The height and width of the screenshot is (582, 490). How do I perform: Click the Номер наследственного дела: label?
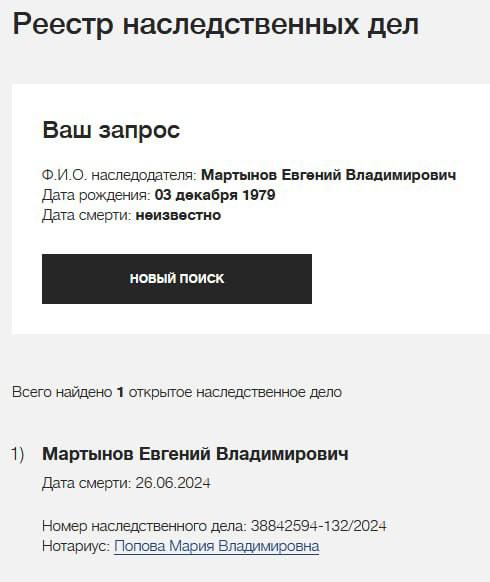144,526
